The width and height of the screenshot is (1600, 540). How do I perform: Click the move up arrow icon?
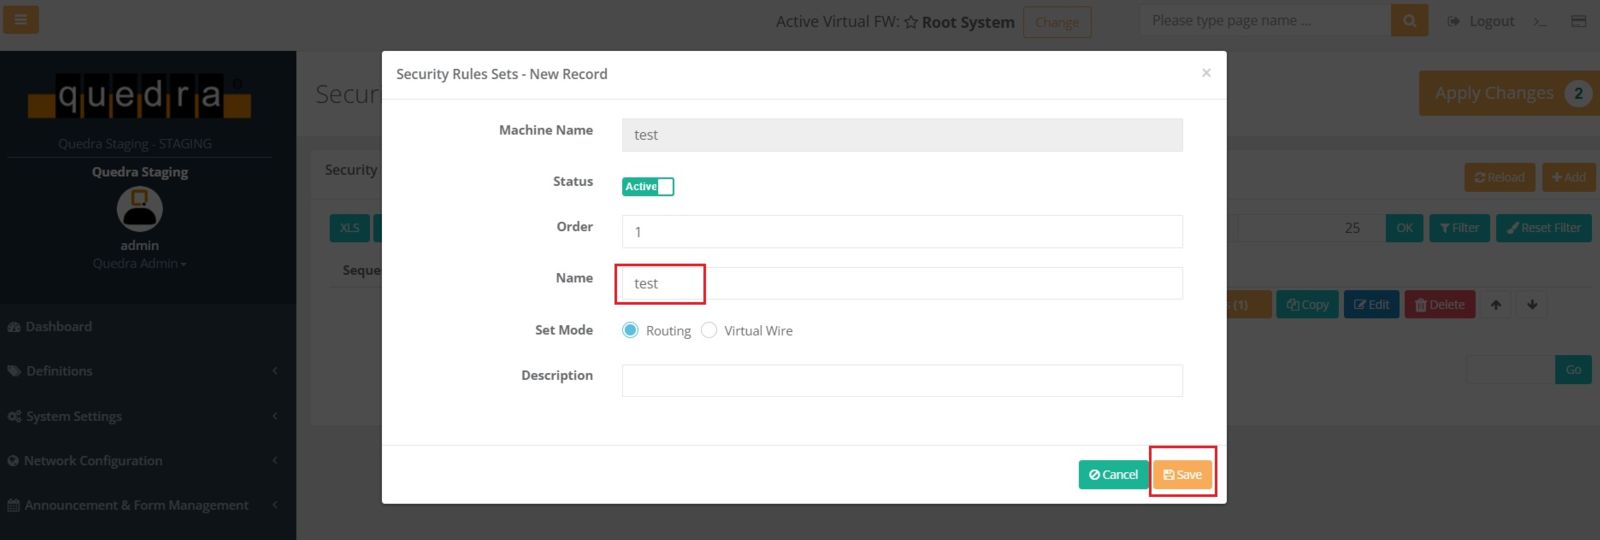coord(1496,305)
